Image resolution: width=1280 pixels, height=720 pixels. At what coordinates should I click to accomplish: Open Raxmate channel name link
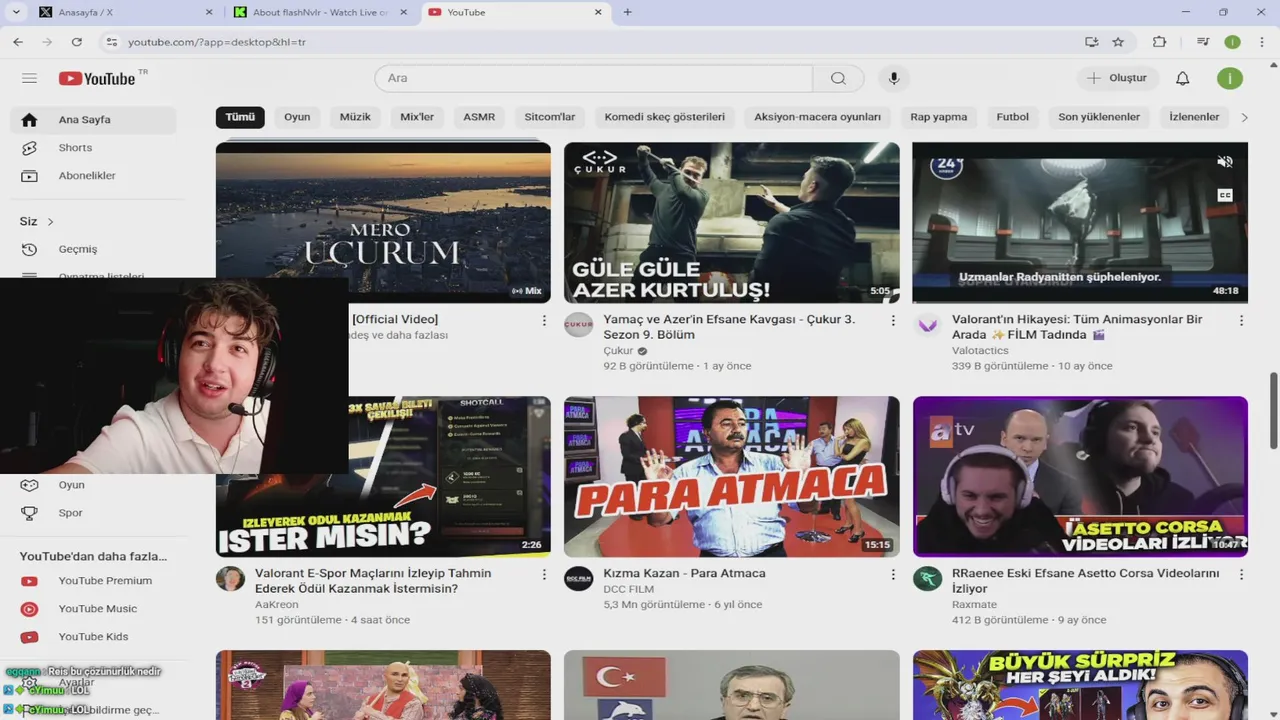[x=974, y=605]
